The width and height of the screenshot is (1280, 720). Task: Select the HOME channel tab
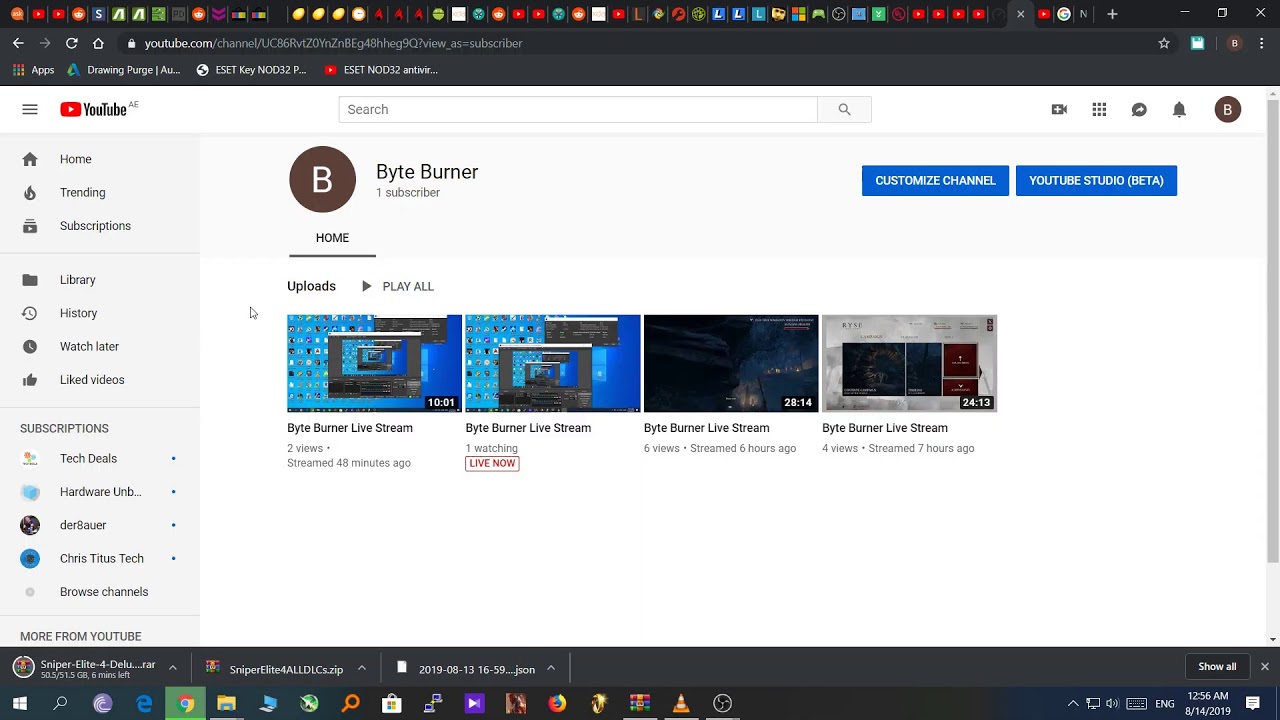(x=332, y=238)
